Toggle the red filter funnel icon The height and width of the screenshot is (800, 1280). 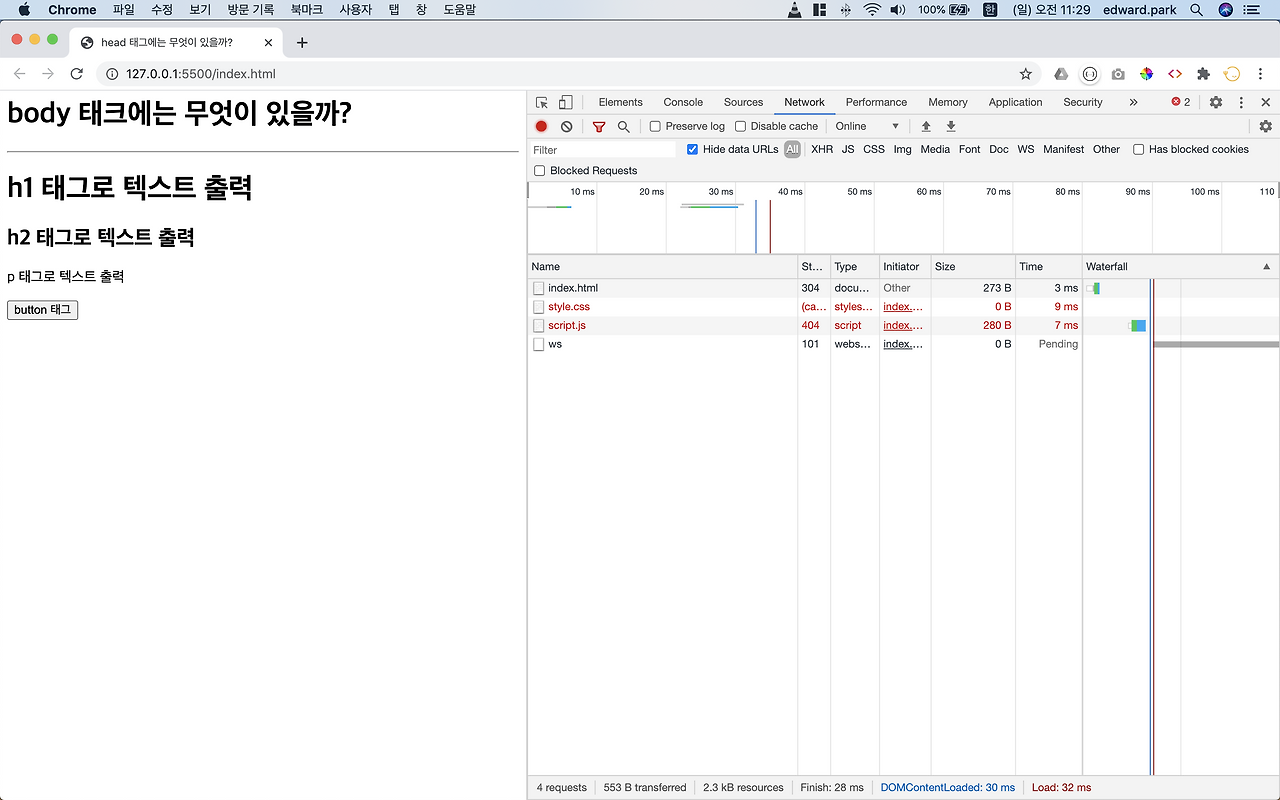coord(599,127)
